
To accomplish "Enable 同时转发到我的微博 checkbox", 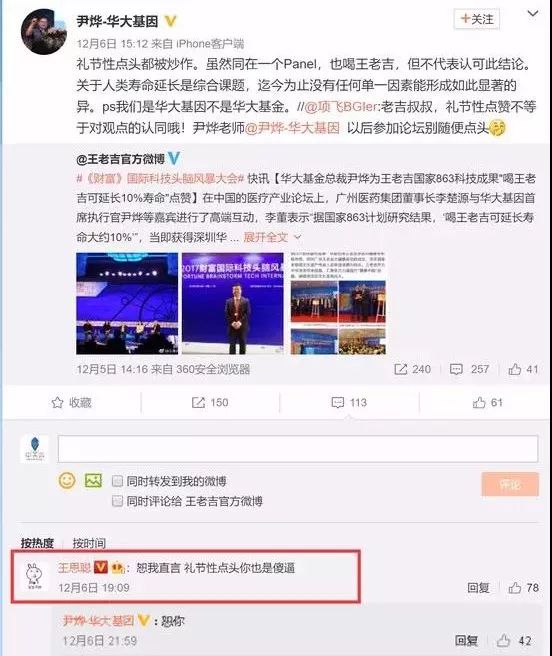I will point(118,481).
